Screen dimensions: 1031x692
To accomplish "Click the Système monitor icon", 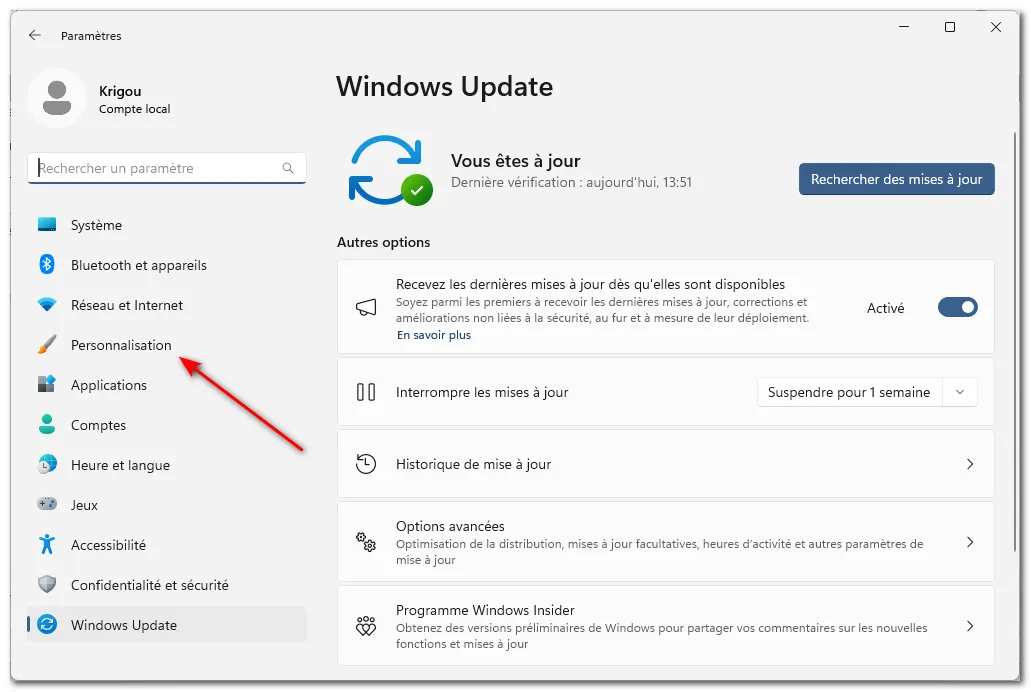I will pos(47,225).
